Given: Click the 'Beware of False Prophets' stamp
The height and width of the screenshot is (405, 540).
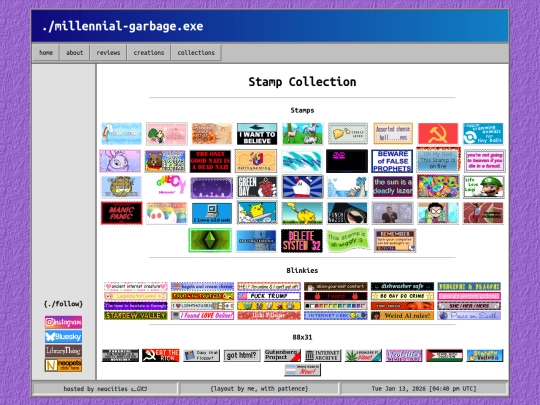Looking at the screenshot, I should [392, 161].
